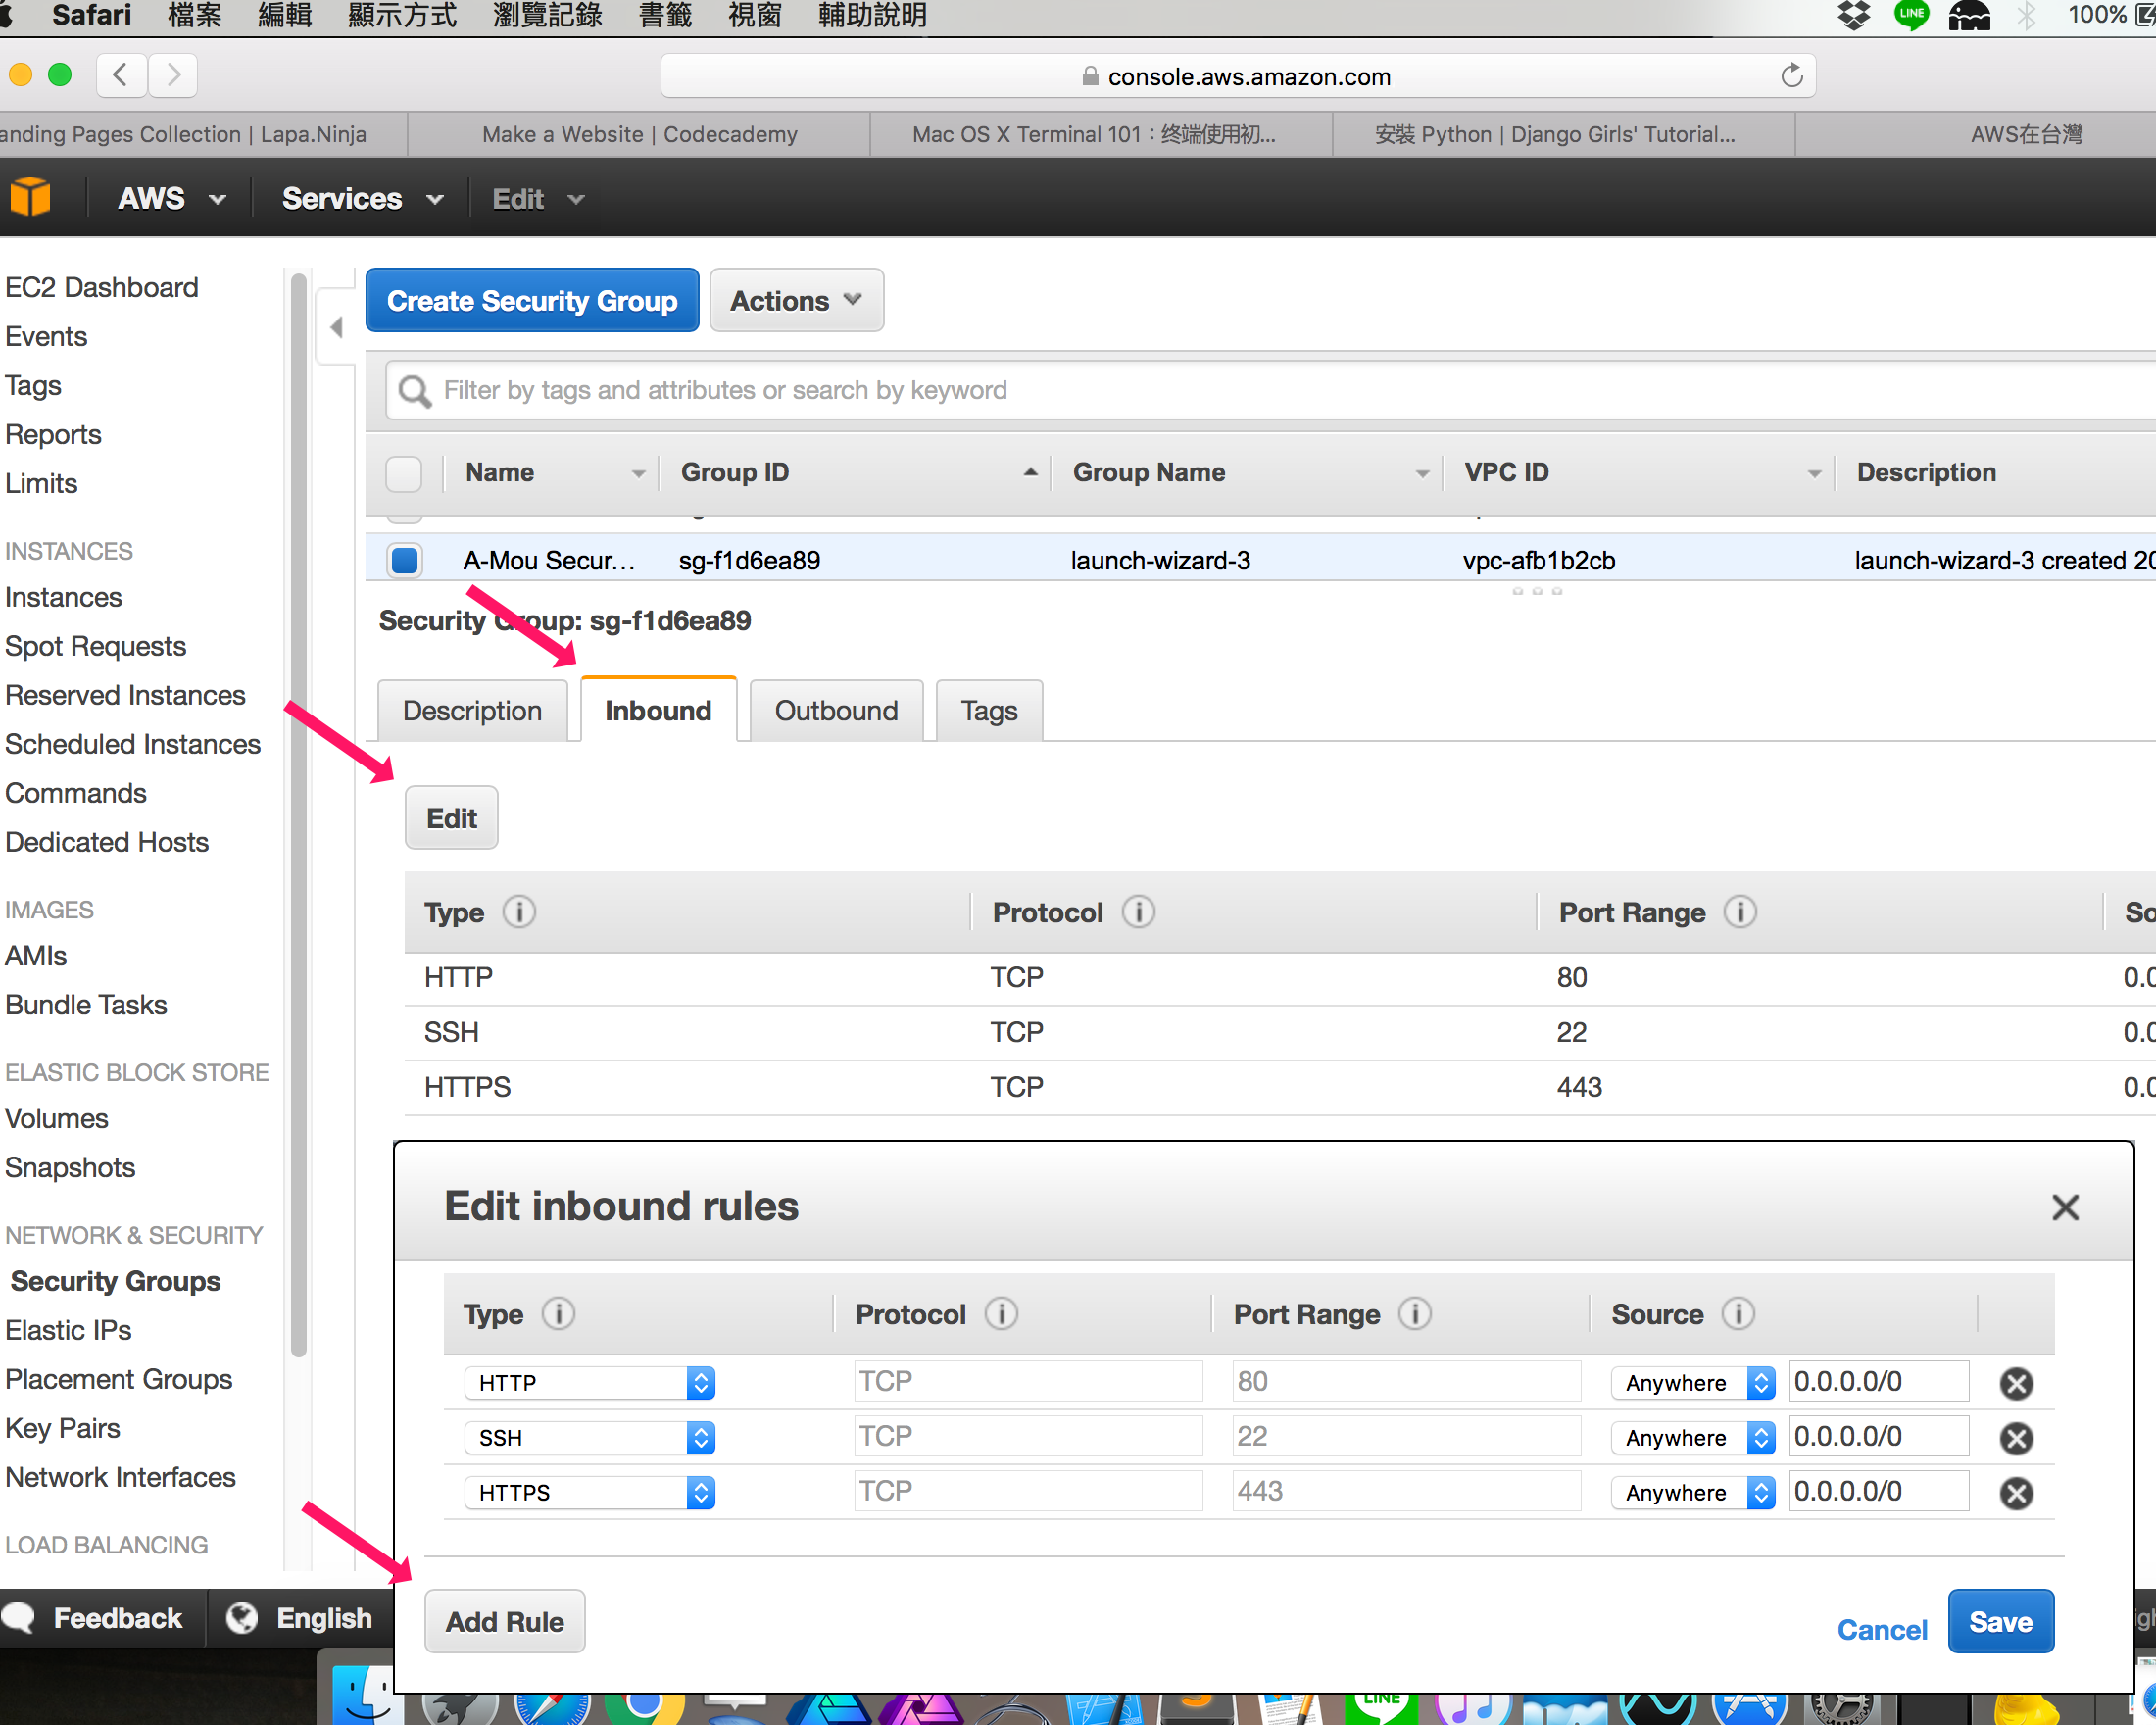Click the Save button

pos(2000,1621)
